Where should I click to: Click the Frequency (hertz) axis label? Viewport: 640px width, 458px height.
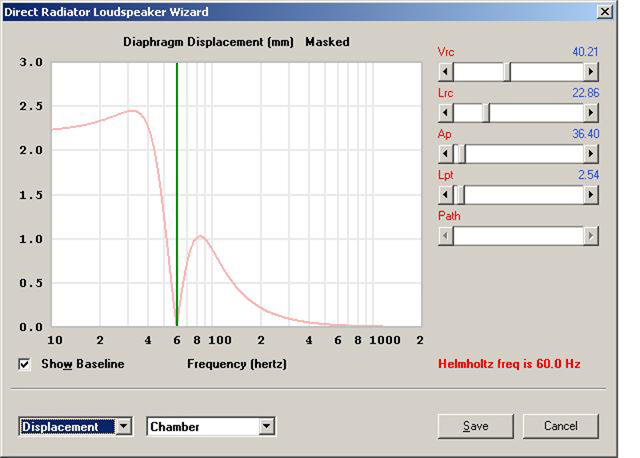[237, 364]
